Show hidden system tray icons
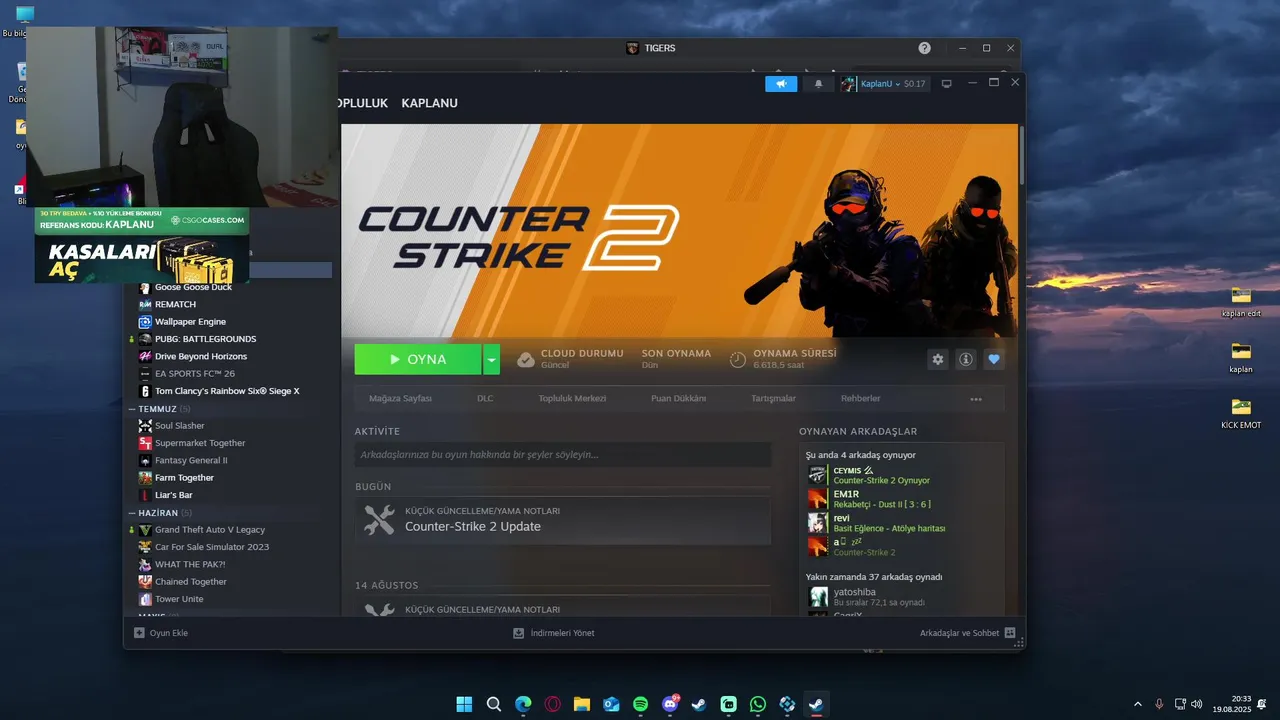 point(1137,704)
